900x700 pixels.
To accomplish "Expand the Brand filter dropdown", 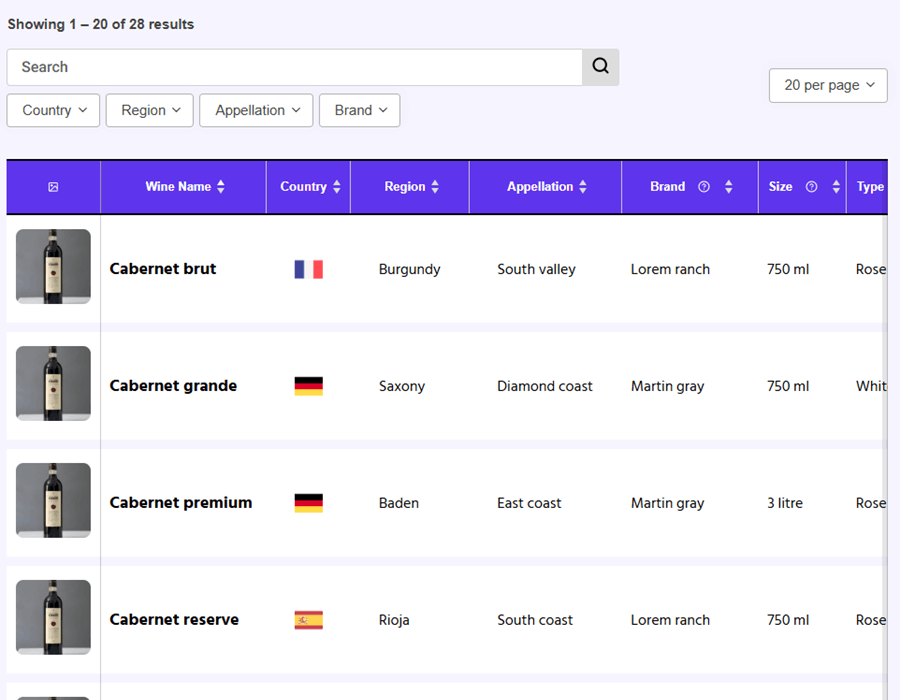I will (360, 110).
